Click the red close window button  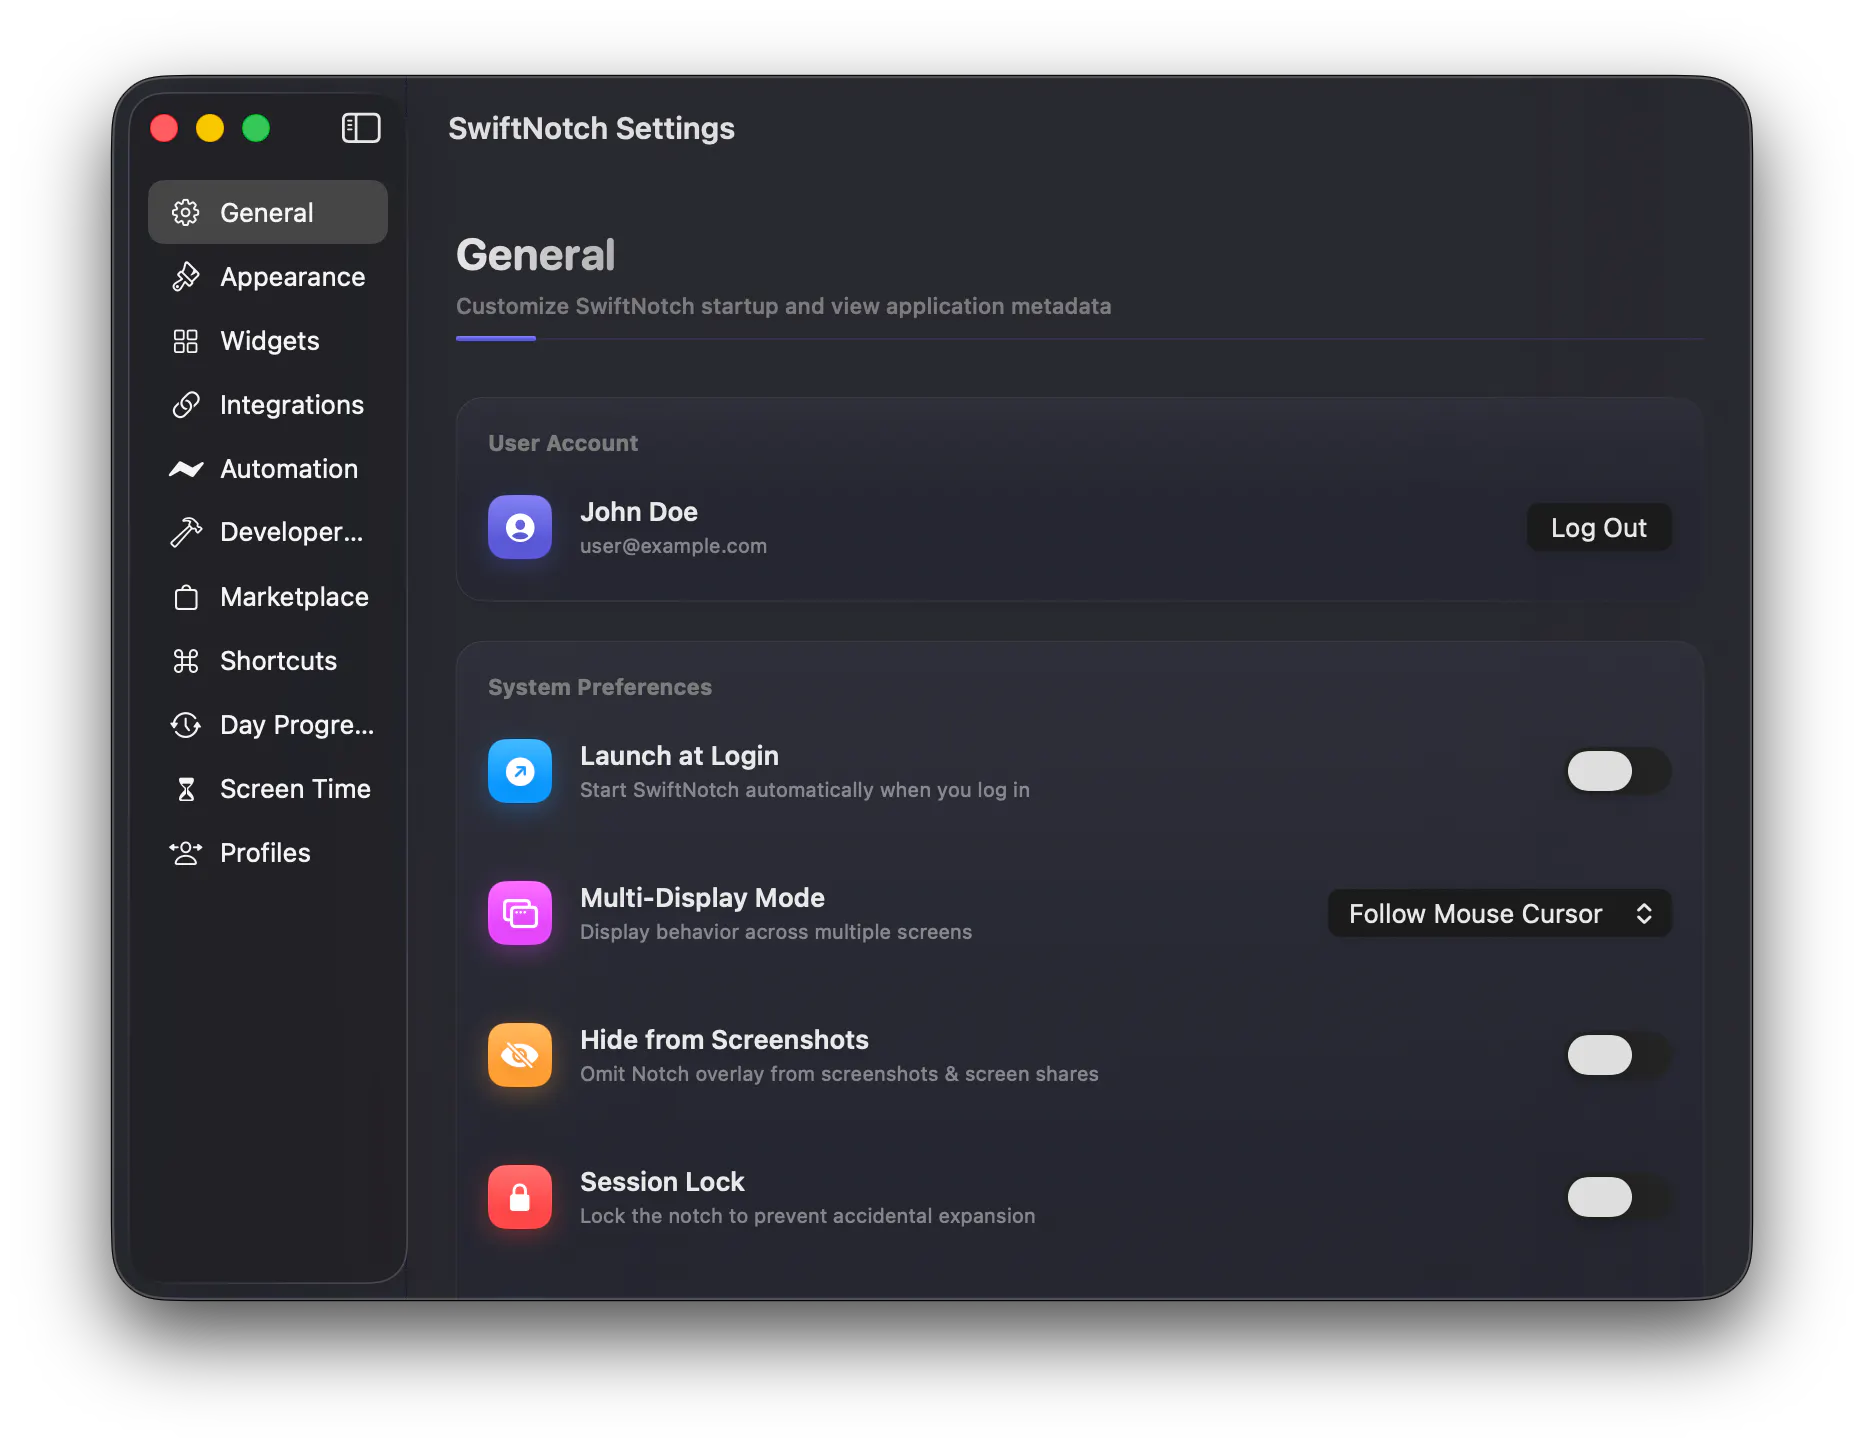164,128
